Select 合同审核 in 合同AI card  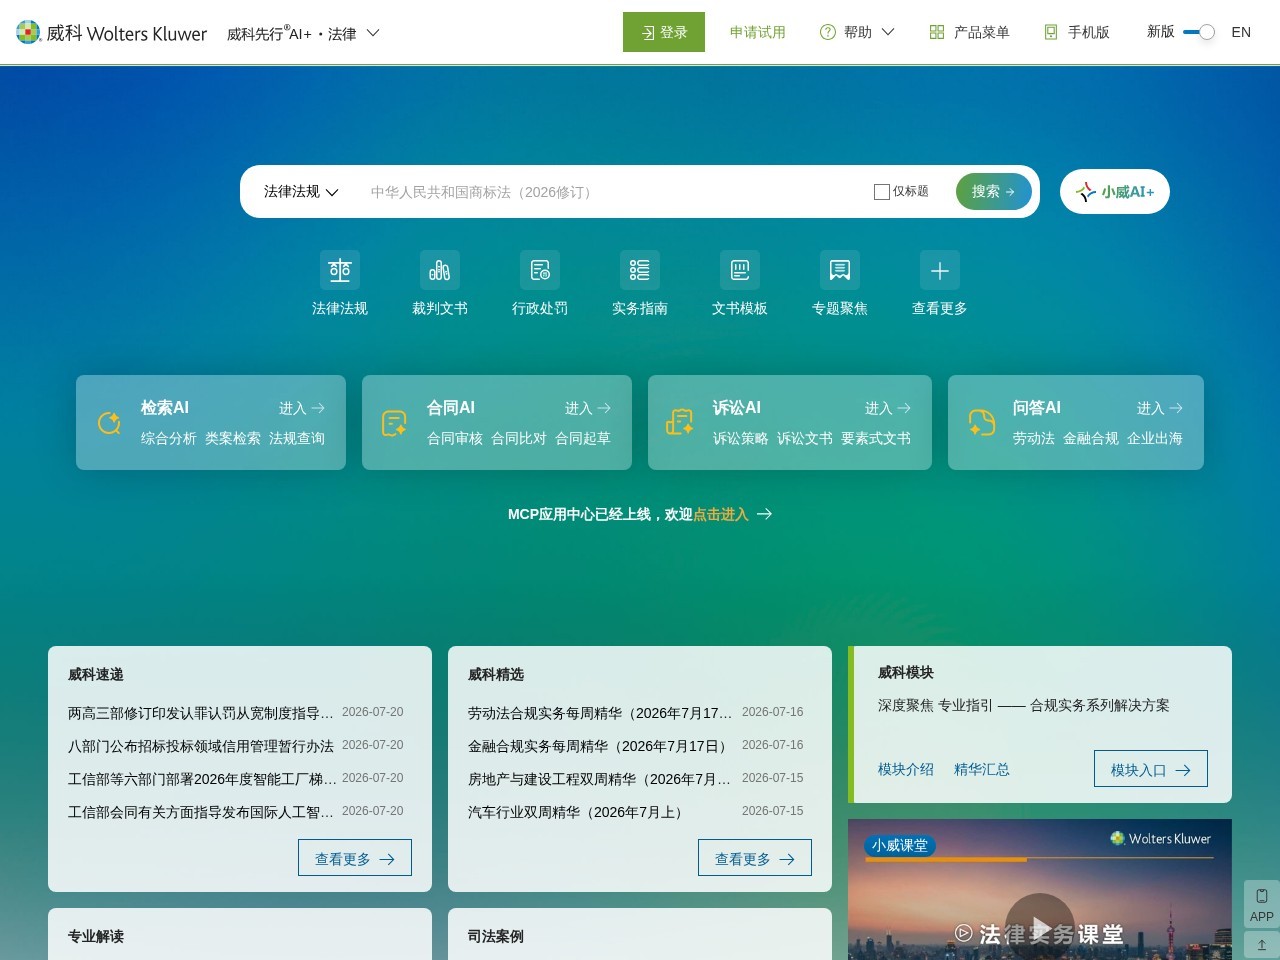coord(455,438)
